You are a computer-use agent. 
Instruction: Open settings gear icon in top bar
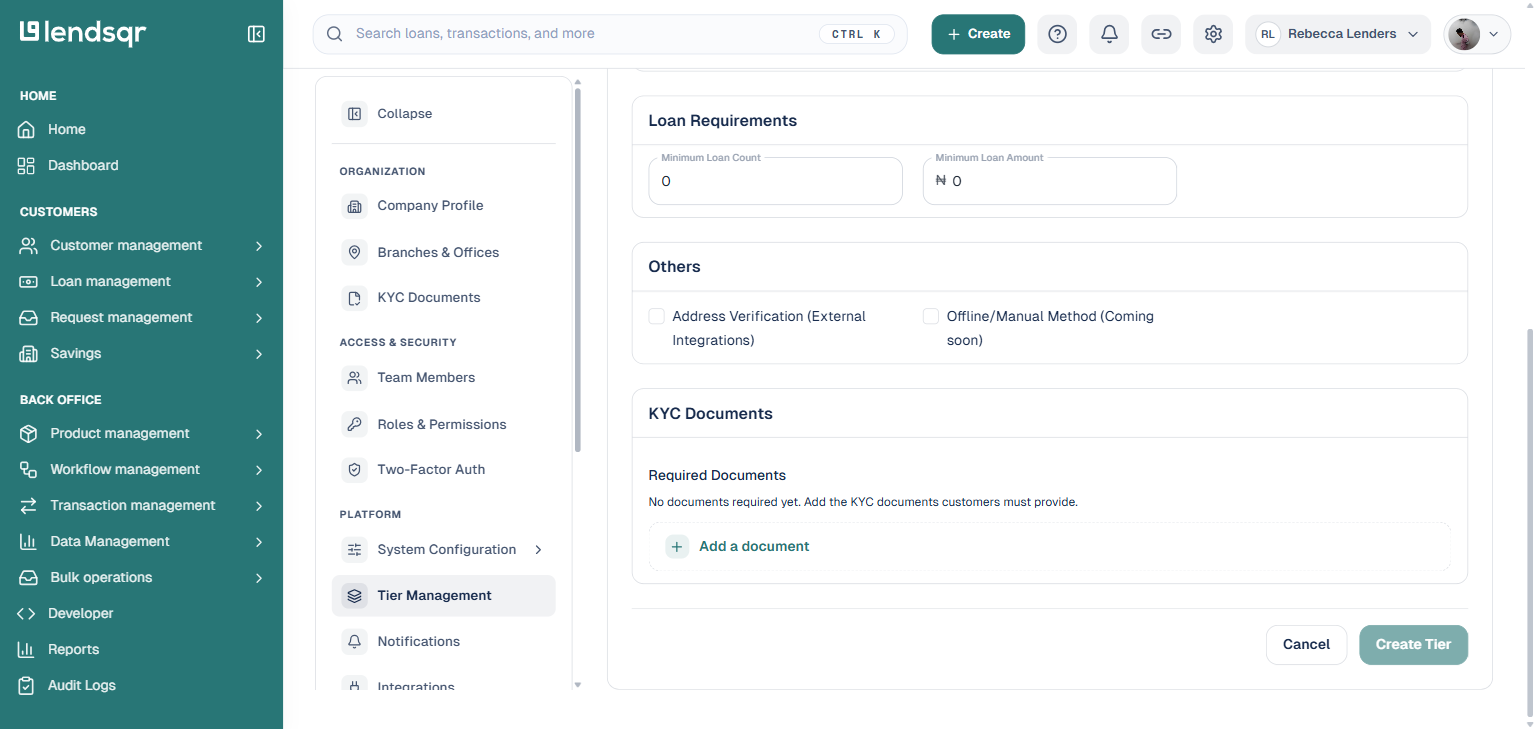1213,34
